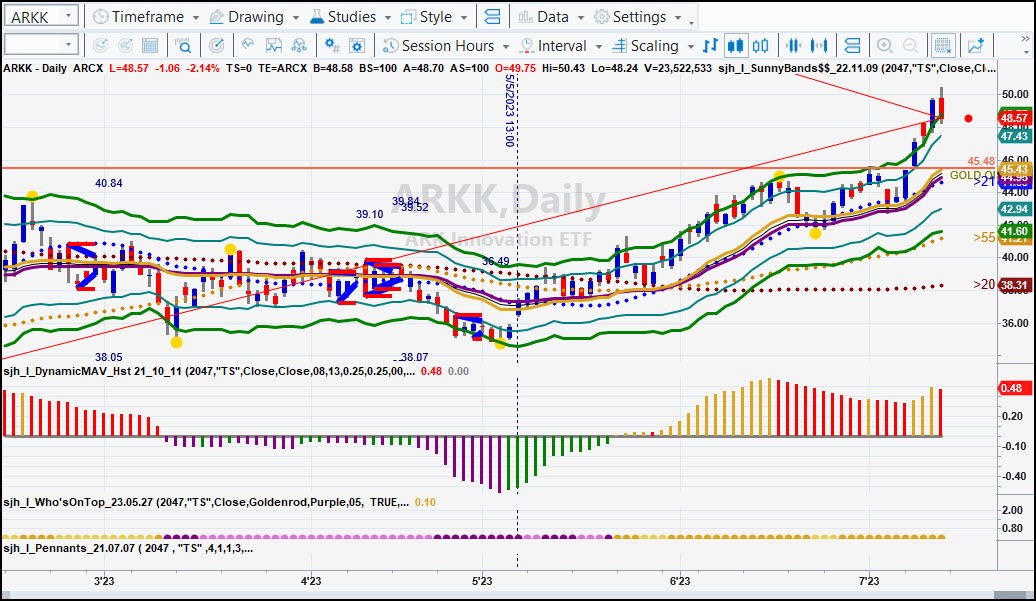Open the Studies menu

point(350,17)
